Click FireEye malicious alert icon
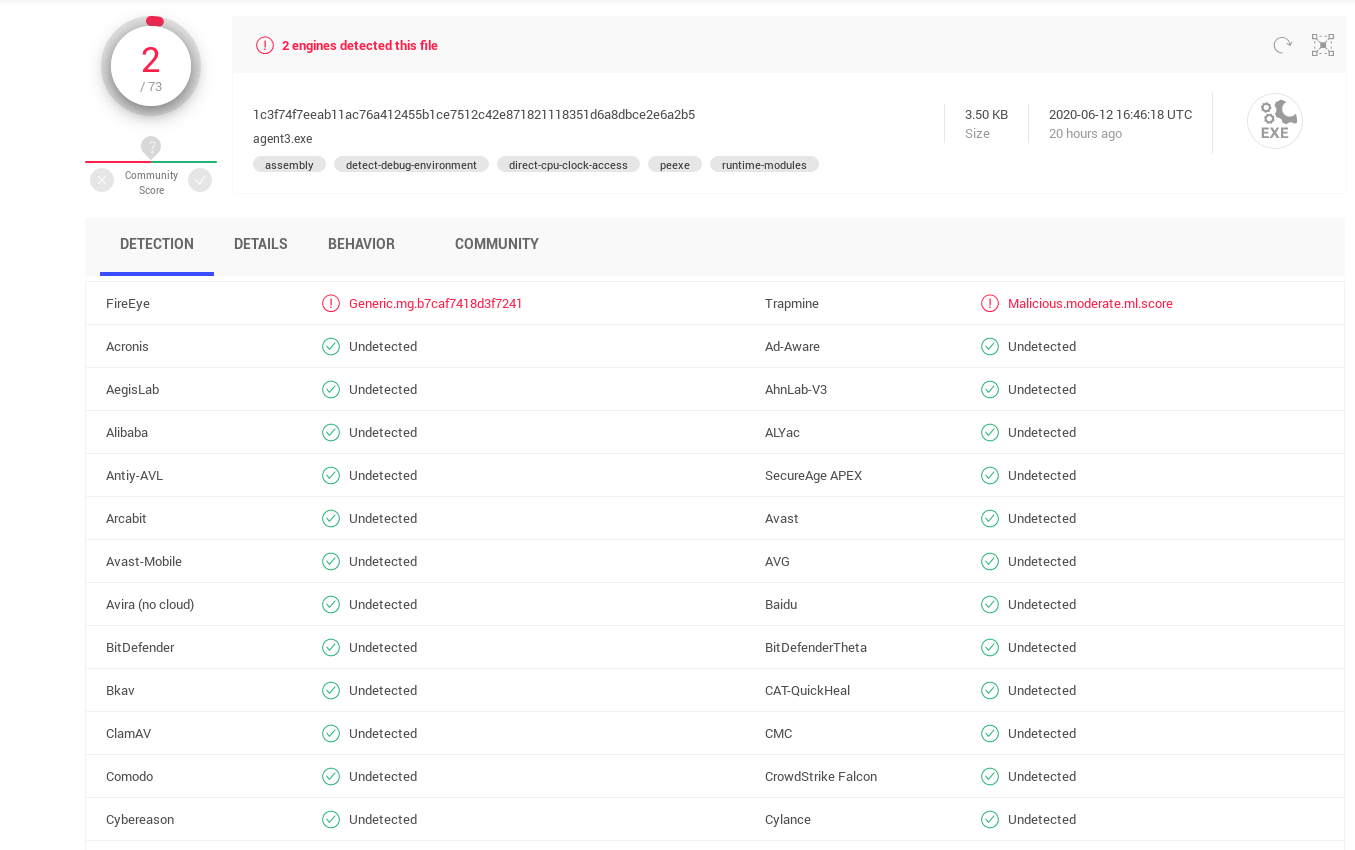The image size is (1355, 850). 331,303
